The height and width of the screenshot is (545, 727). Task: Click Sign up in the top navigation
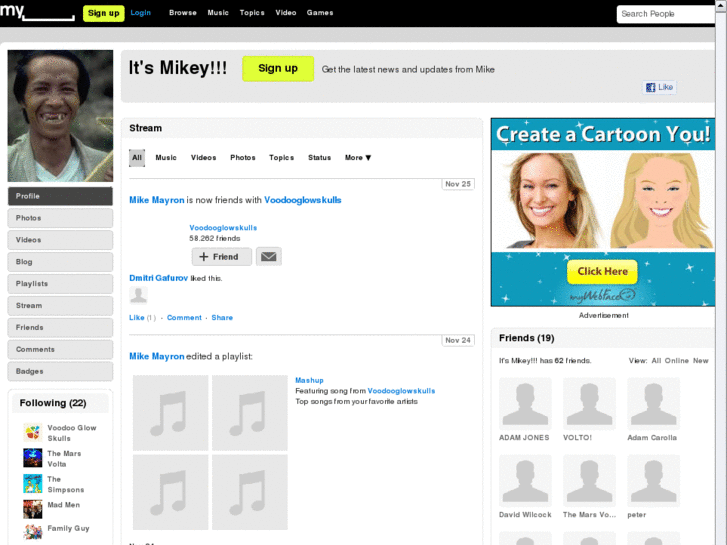tap(104, 13)
